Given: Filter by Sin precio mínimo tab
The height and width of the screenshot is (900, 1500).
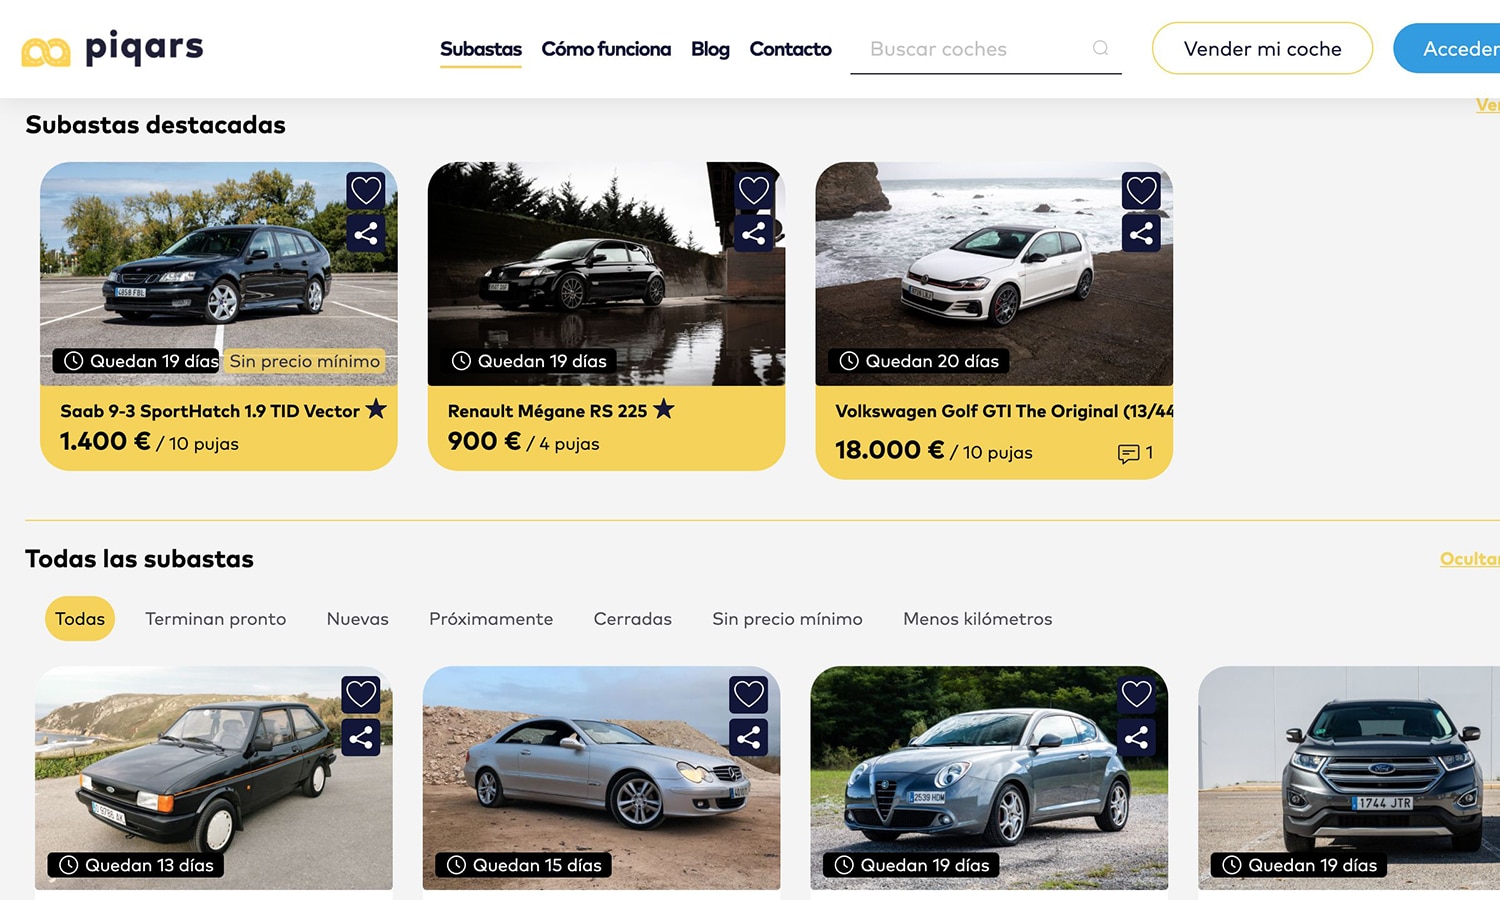Looking at the screenshot, I should tap(788, 619).
